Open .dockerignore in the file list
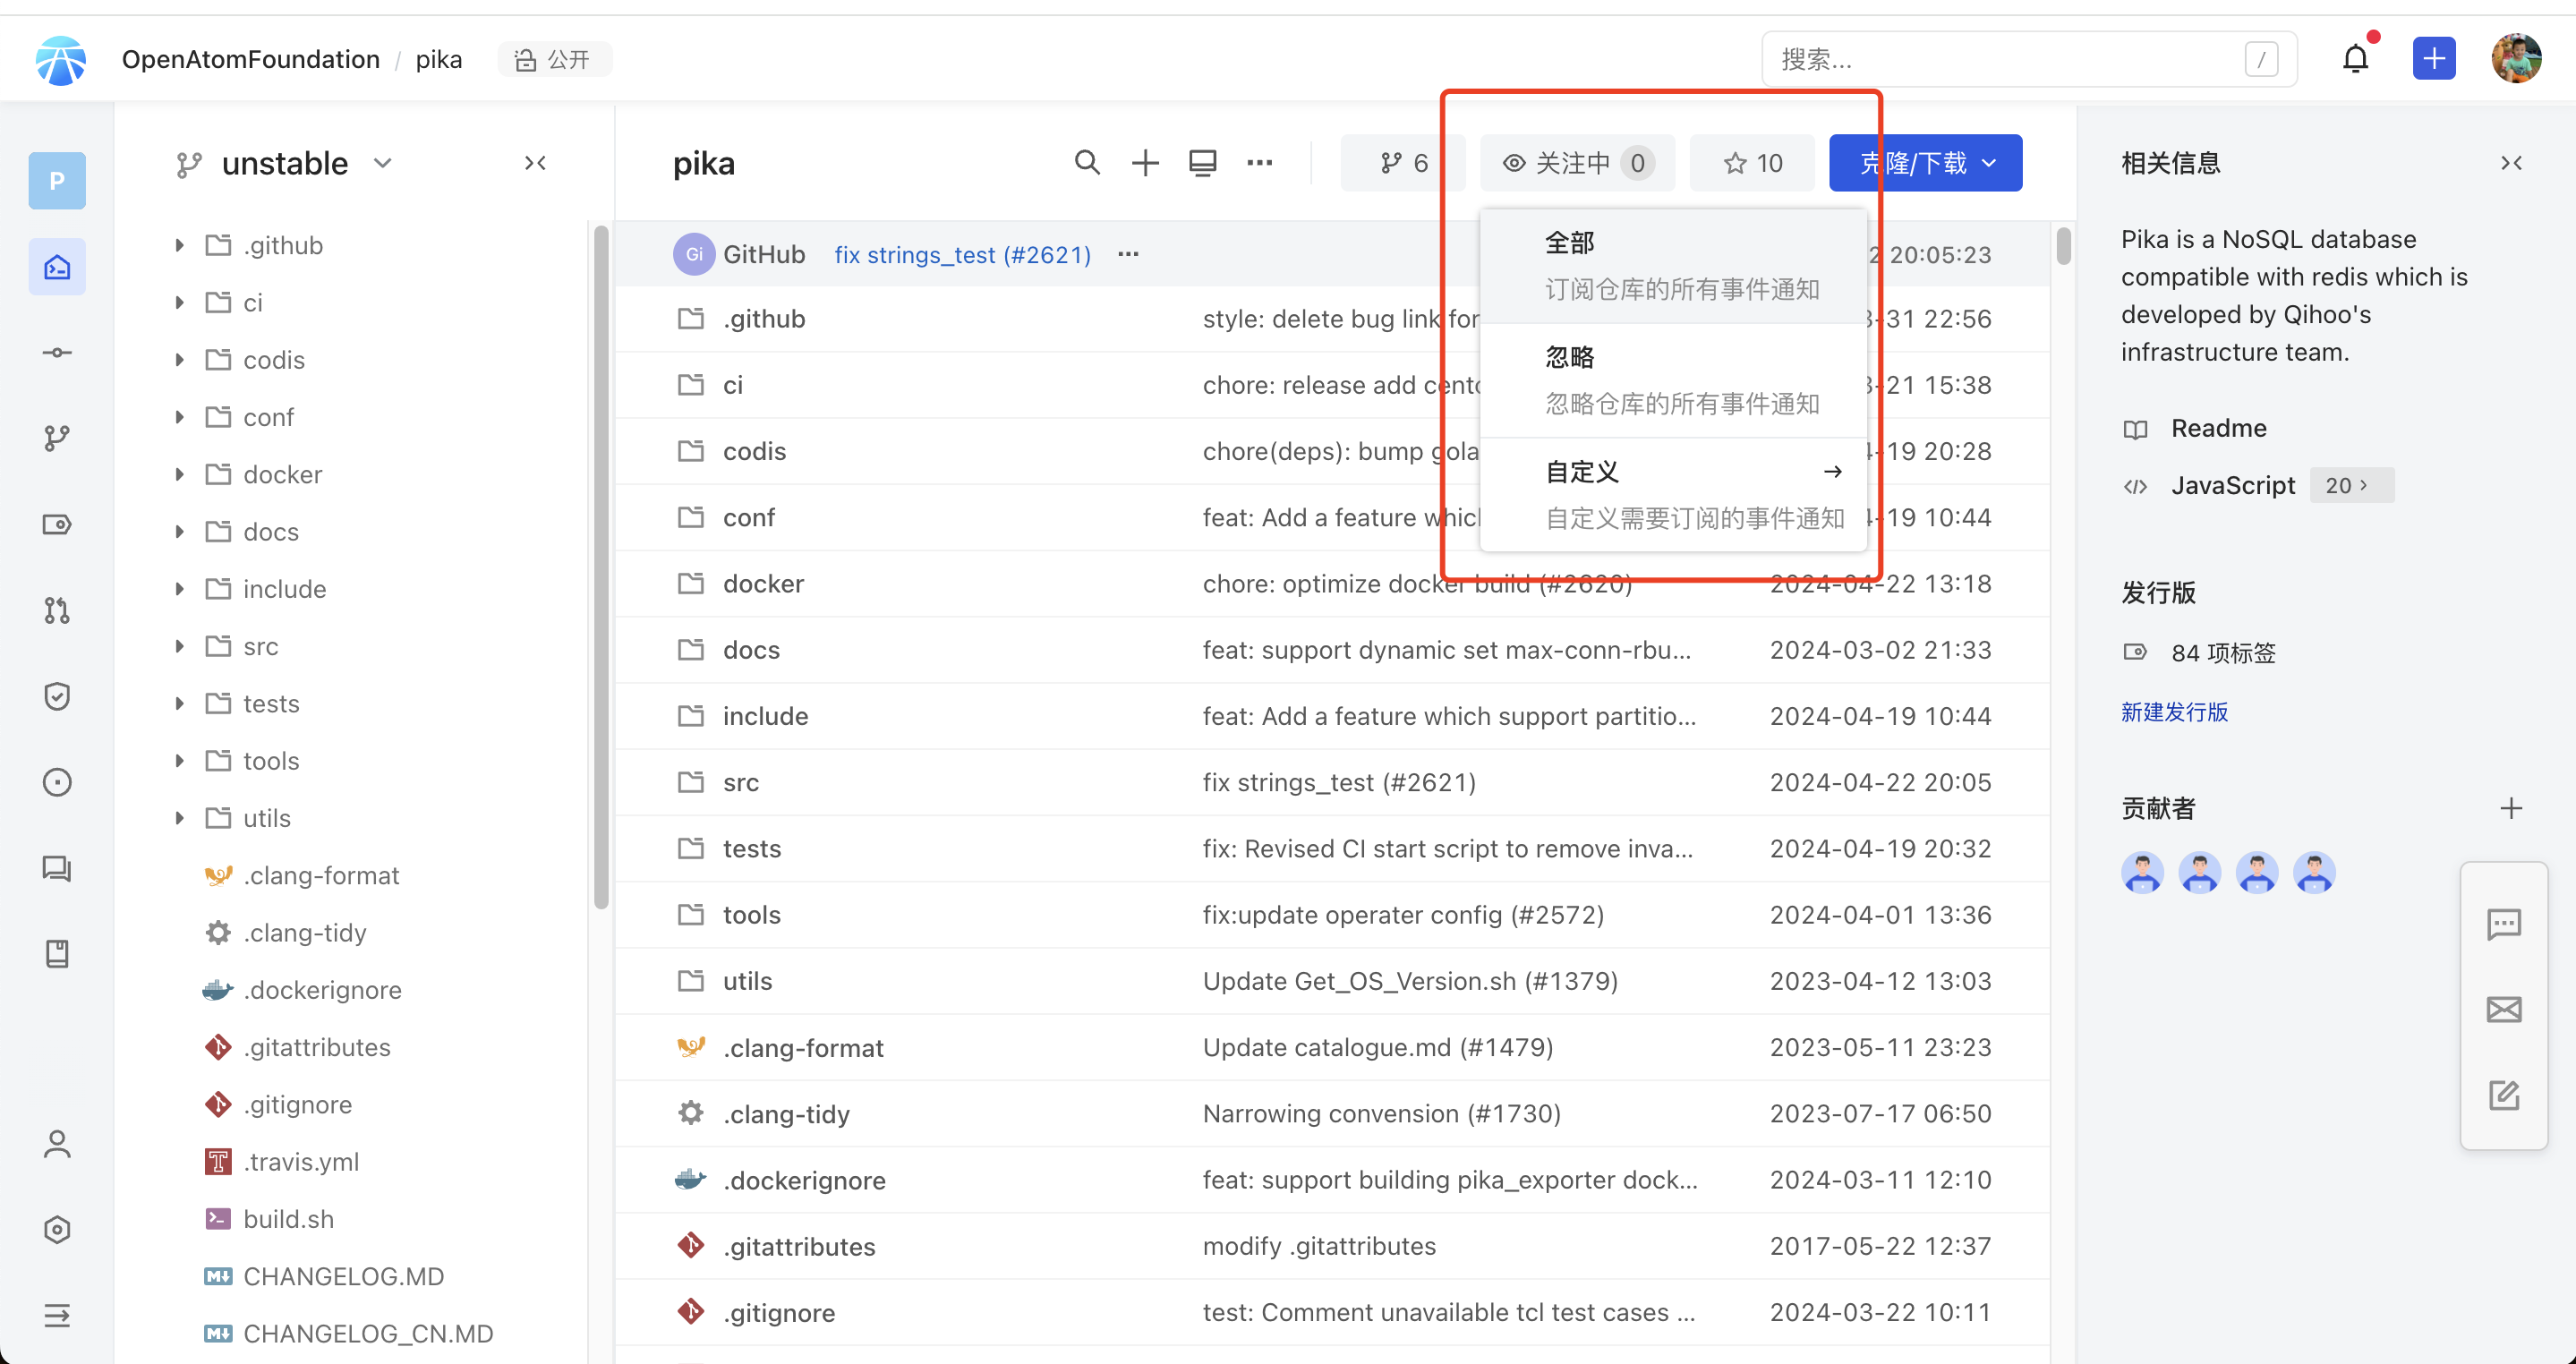This screenshot has width=2576, height=1364. pos(804,1180)
